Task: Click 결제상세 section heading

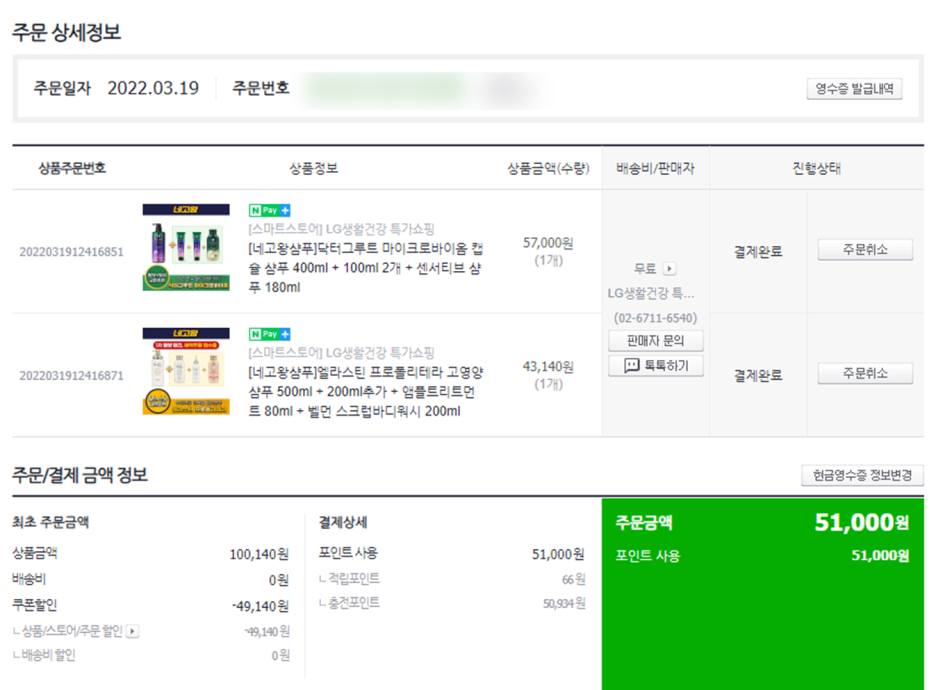Action: coord(343,522)
